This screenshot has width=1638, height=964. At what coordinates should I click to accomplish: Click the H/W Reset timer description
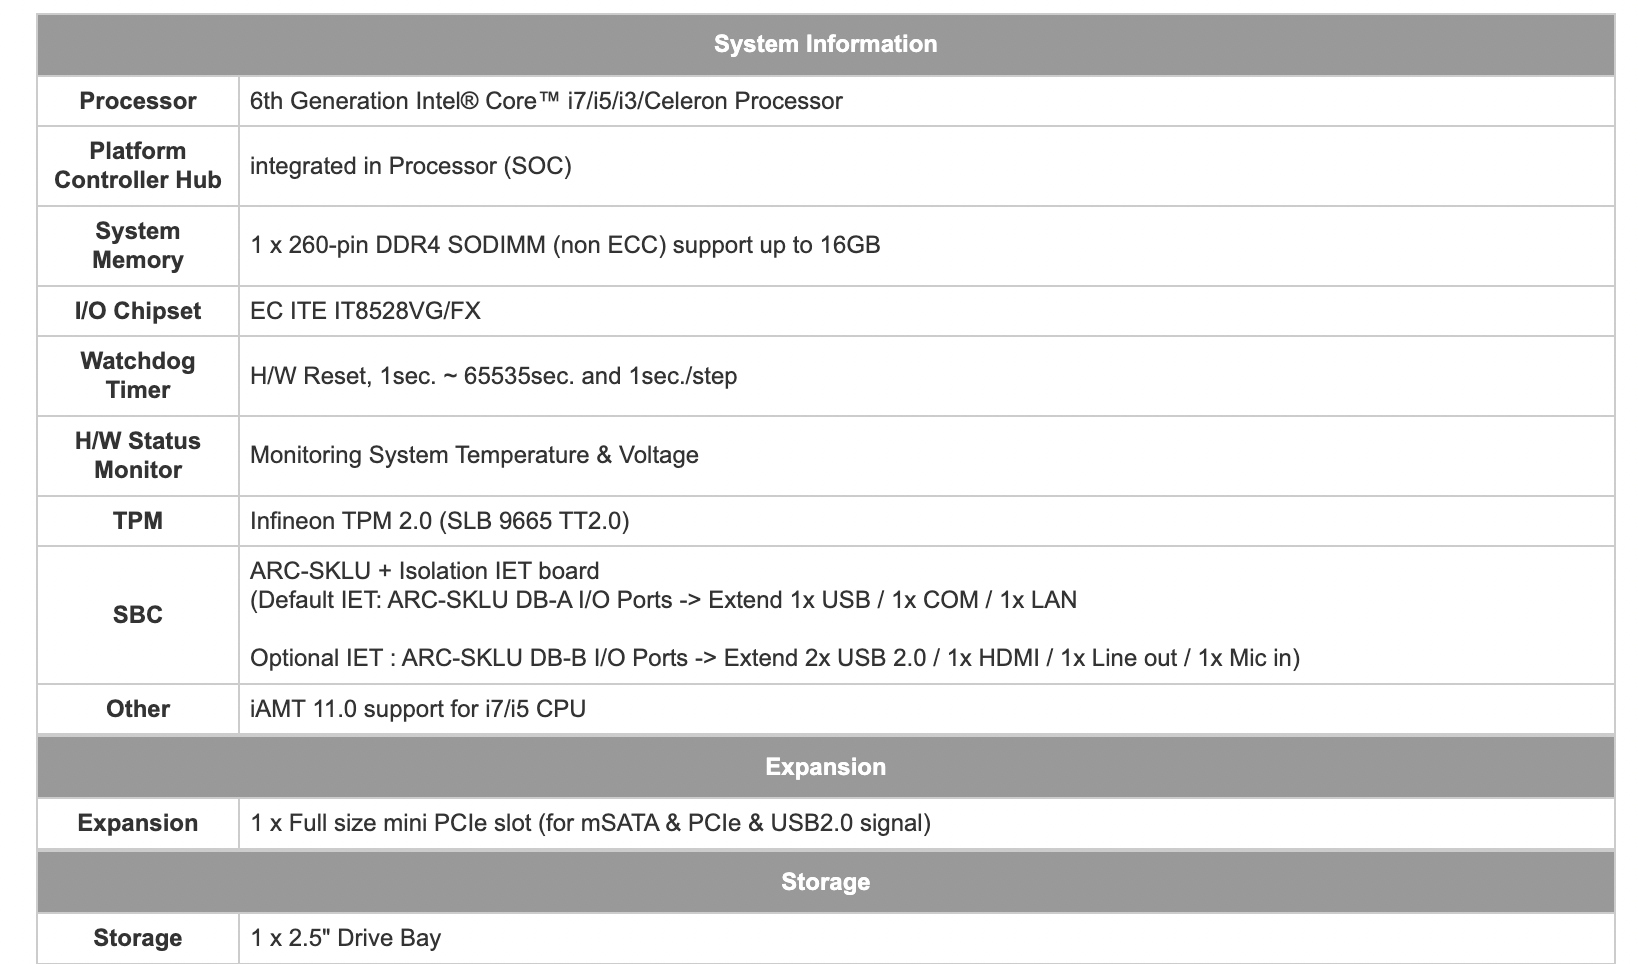pyautogui.click(x=494, y=376)
